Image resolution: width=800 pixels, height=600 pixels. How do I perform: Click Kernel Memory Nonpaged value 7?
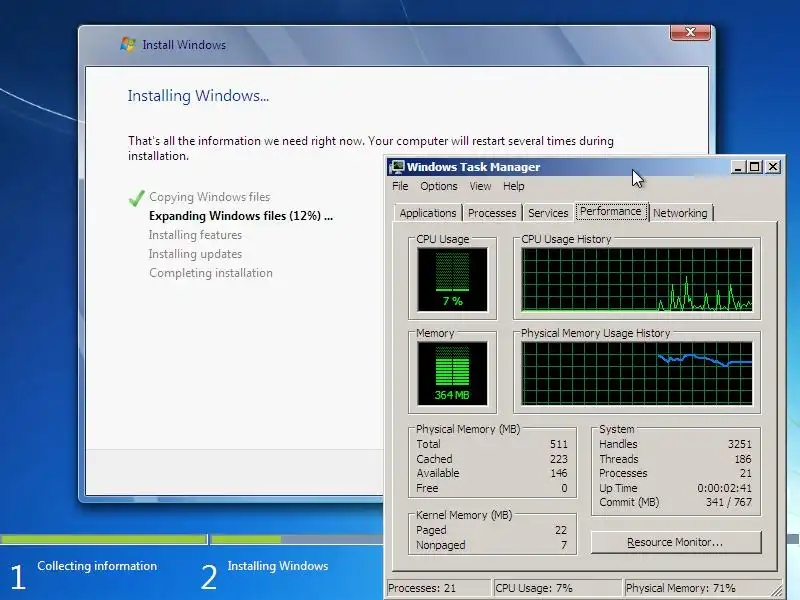pos(564,545)
